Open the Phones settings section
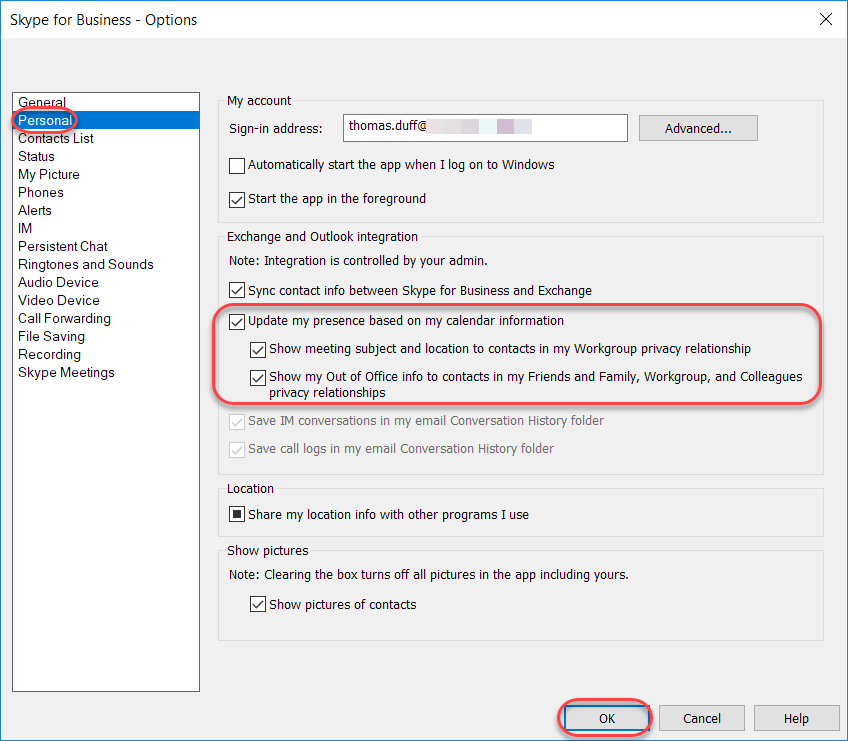 pos(40,192)
